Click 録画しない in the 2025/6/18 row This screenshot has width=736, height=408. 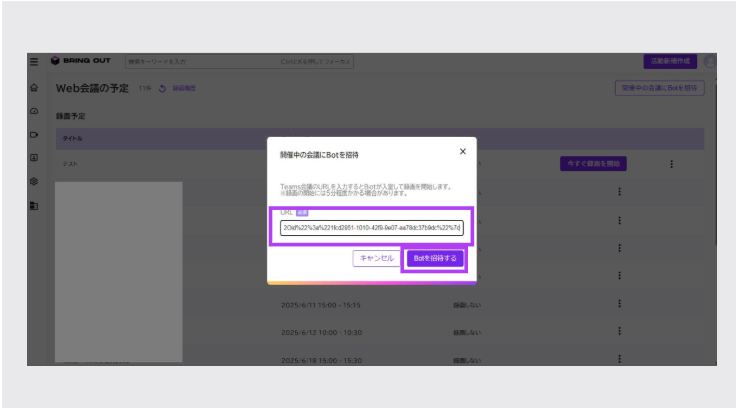tap(467, 361)
